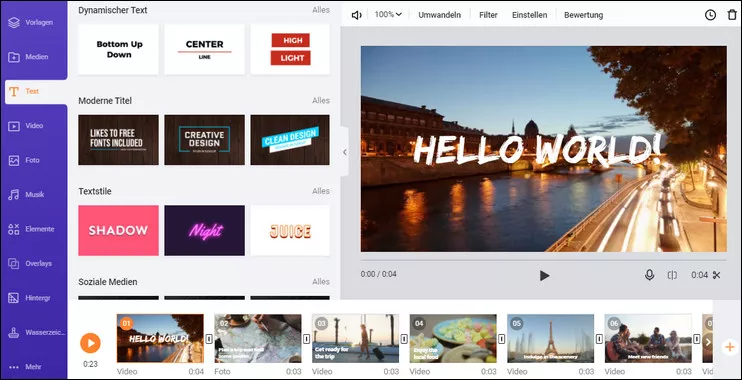This screenshot has width=742, height=380.
Task: Show all Textstile styles
Action: (321, 191)
